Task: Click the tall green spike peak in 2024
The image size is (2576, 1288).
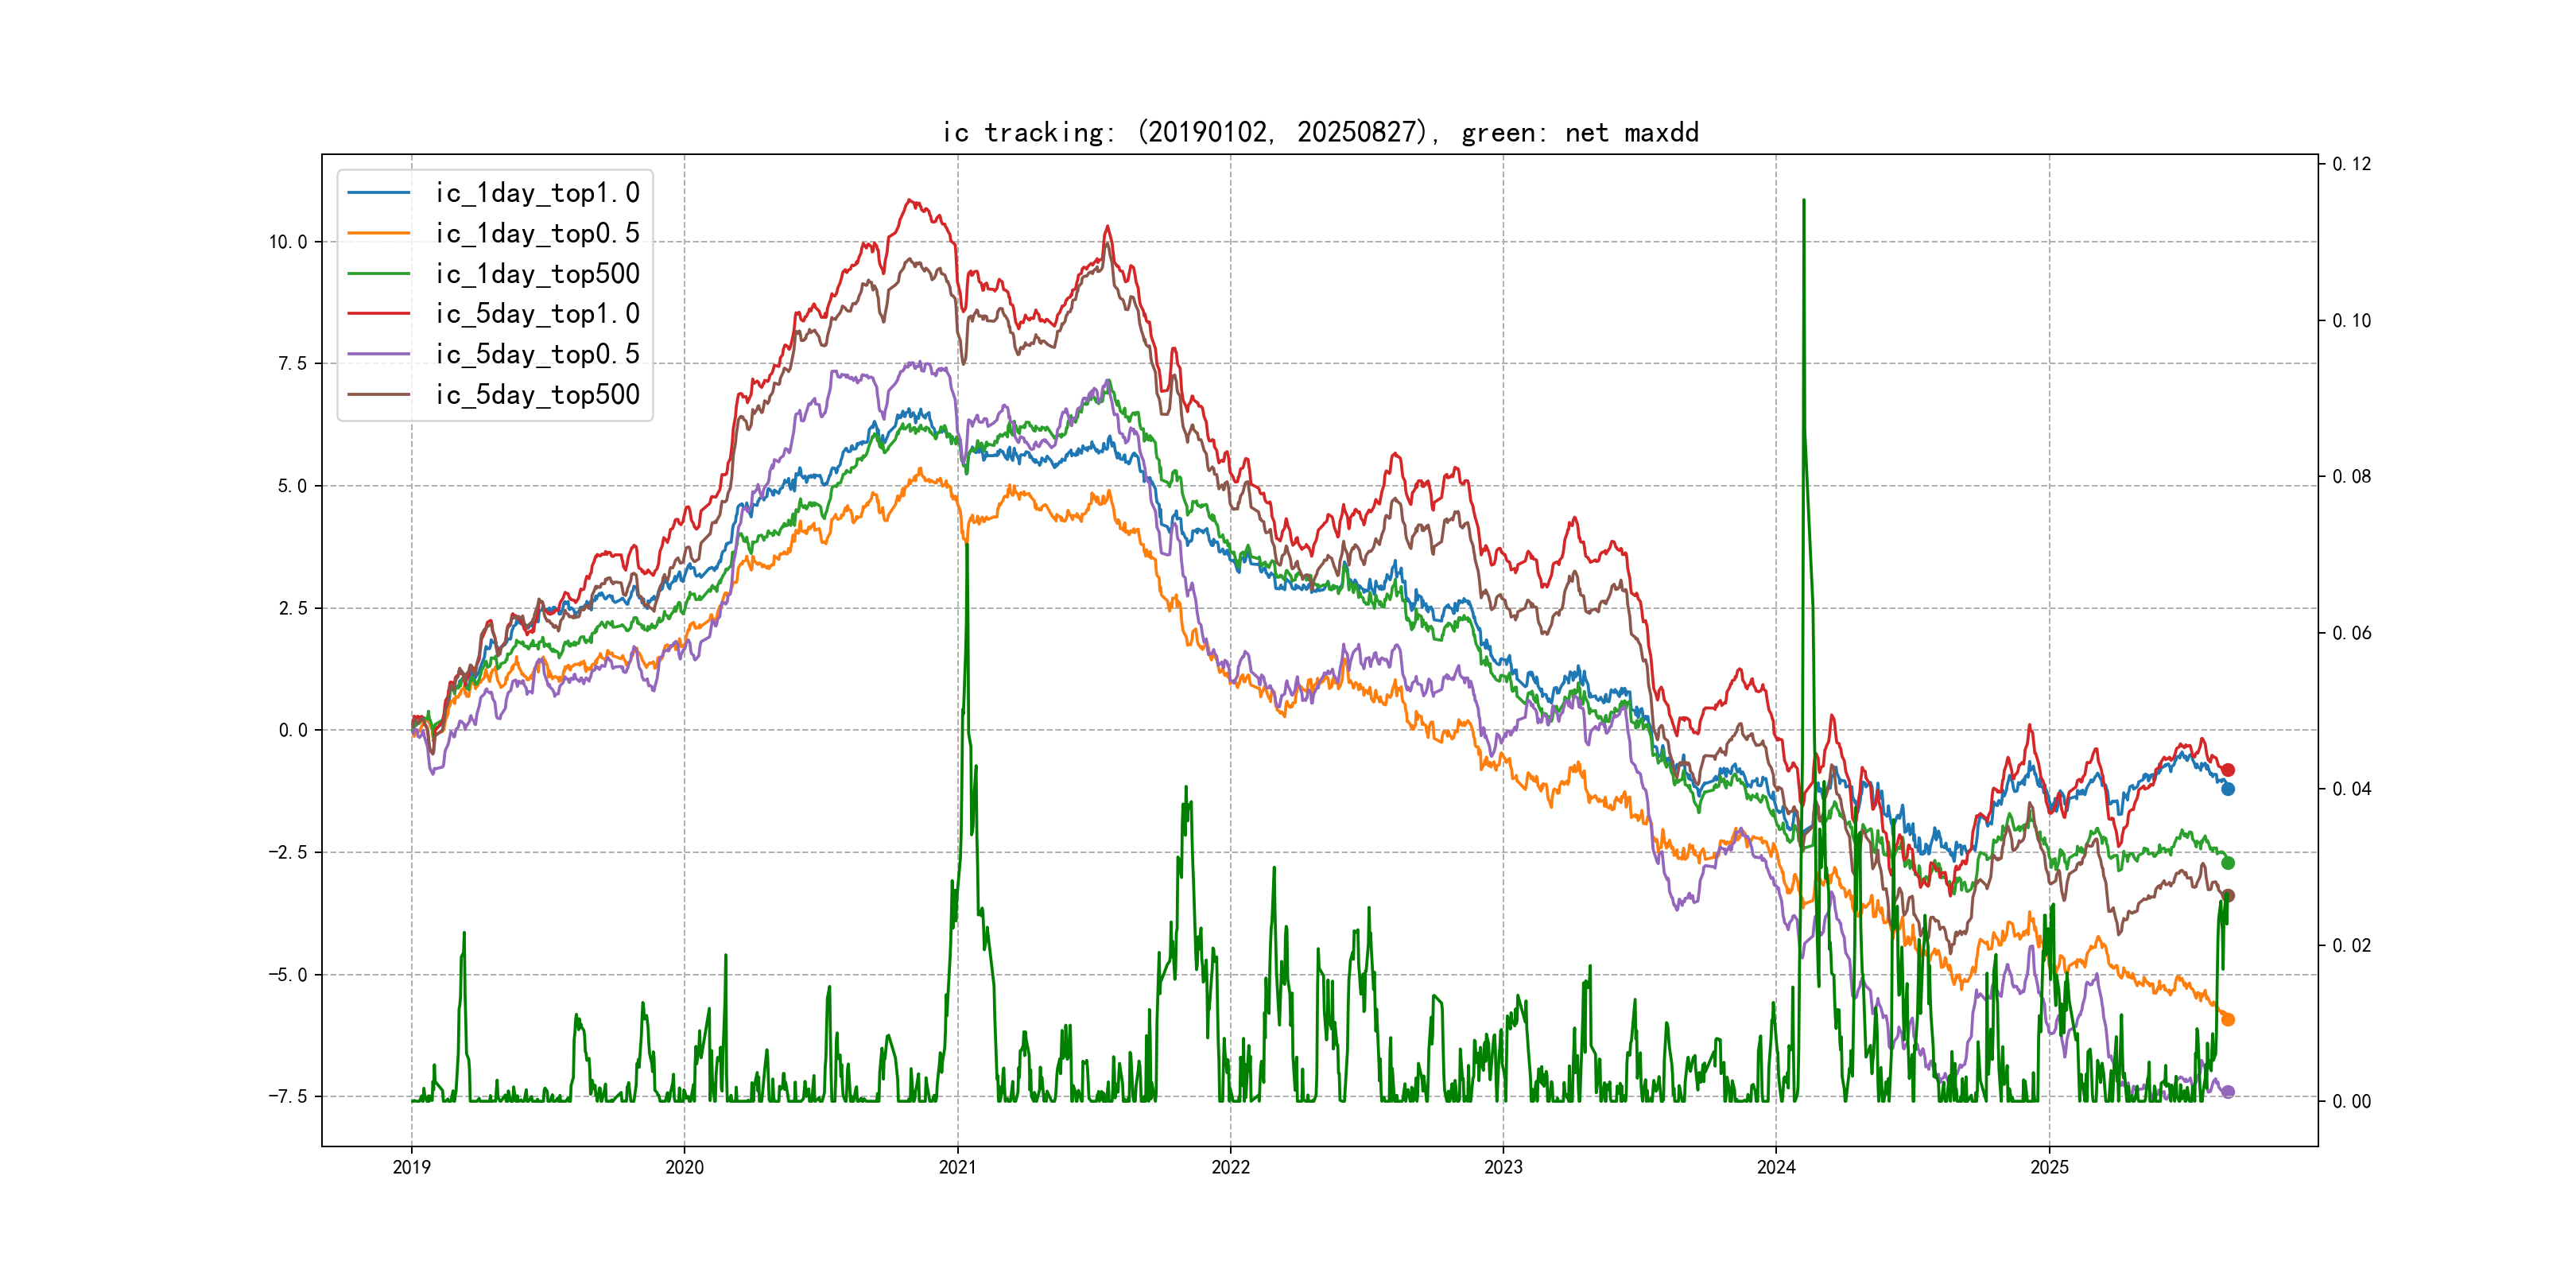Action: click(x=1803, y=202)
